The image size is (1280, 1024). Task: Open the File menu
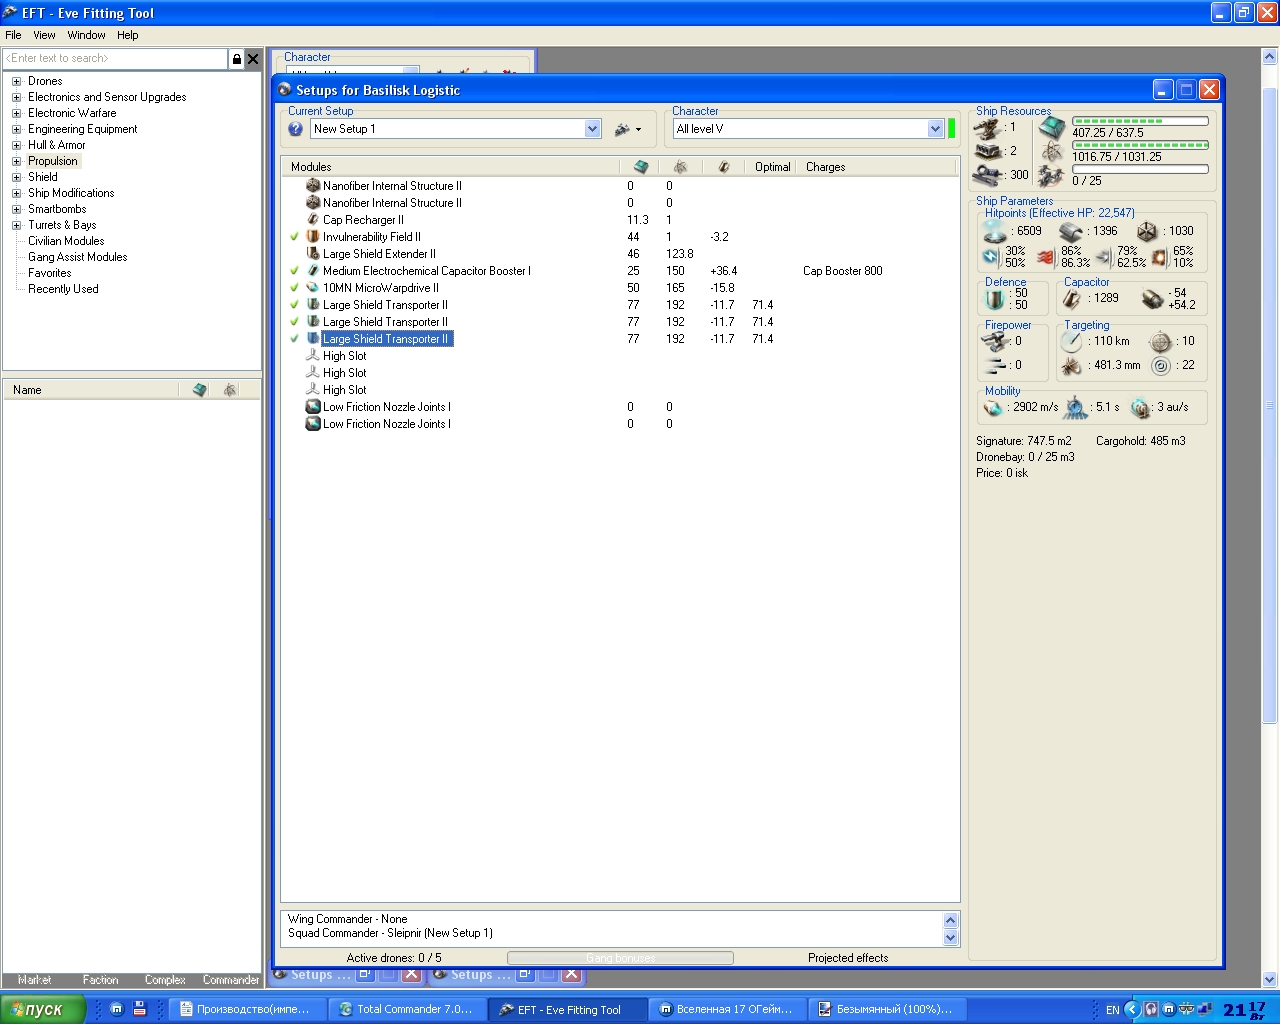[13, 35]
